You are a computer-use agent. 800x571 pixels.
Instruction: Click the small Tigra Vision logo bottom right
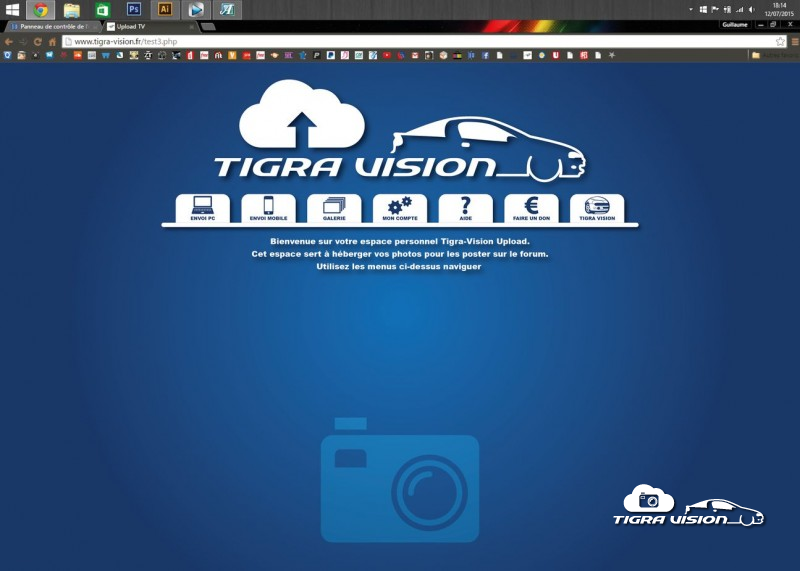coord(688,506)
